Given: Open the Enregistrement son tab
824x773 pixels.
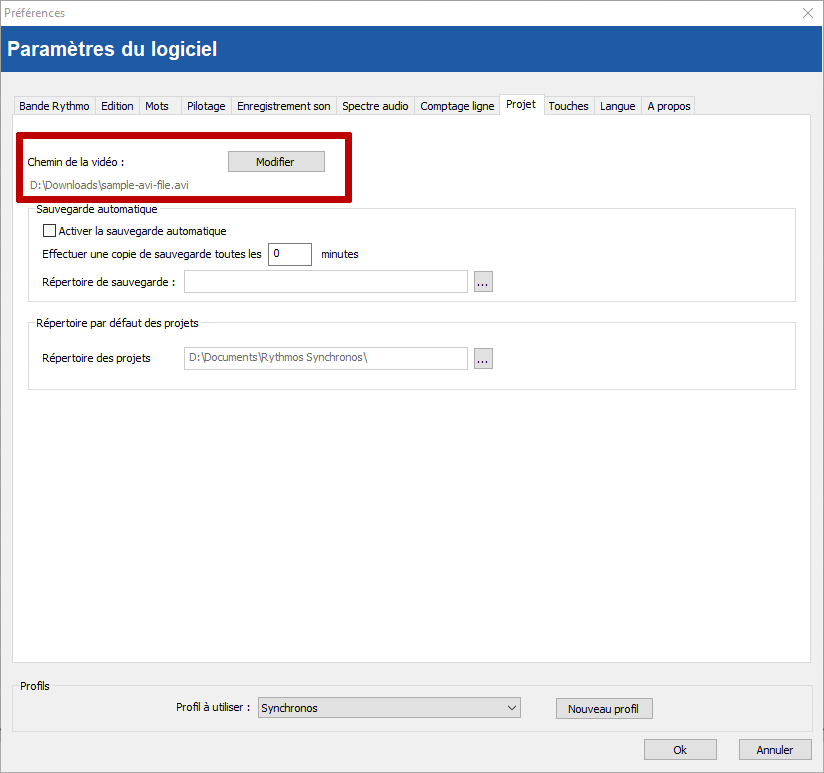Looking at the screenshot, I should point(283,106).
